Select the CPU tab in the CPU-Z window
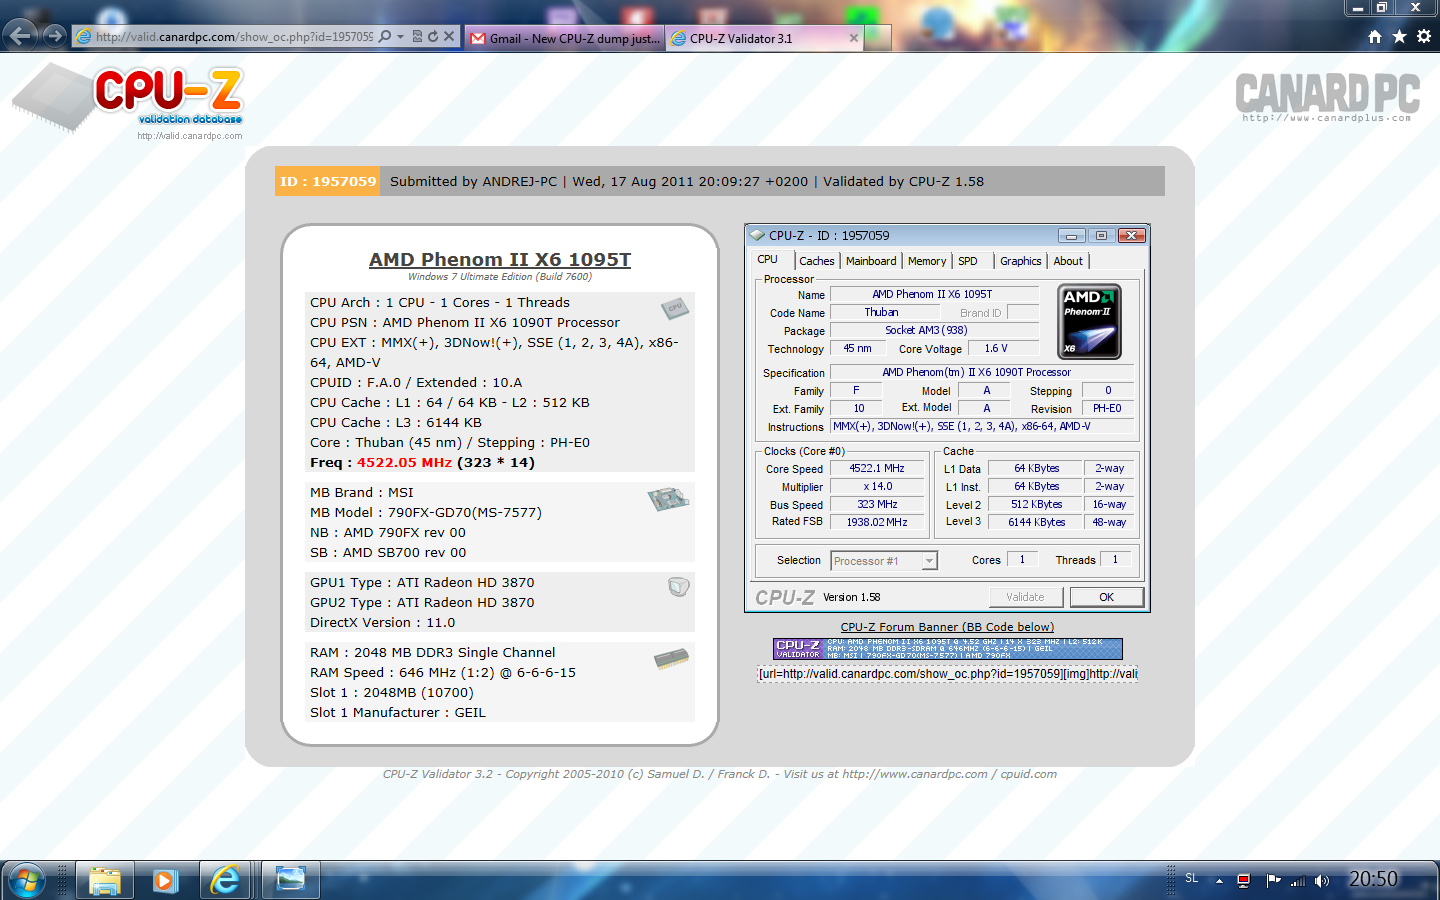This screenshot has height=900, width=1440. point(767,260)
